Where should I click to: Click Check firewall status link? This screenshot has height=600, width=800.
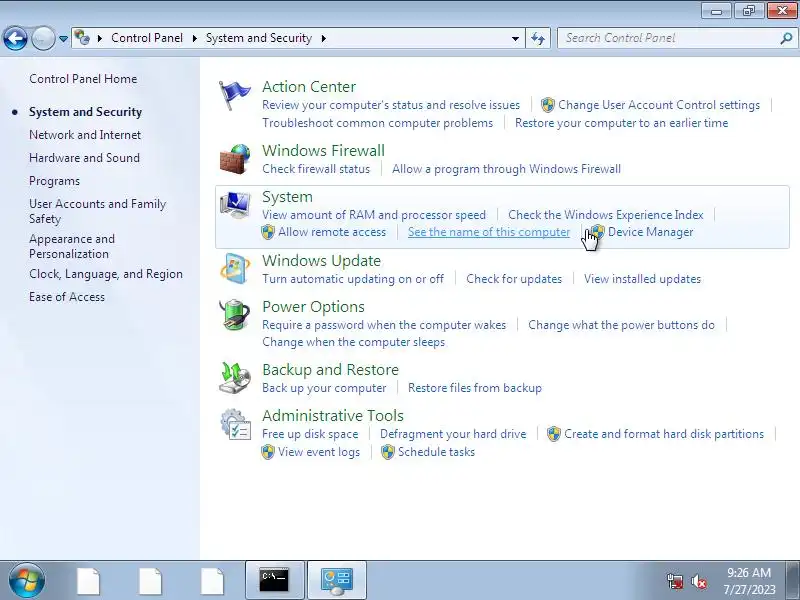tap(316, 169)
